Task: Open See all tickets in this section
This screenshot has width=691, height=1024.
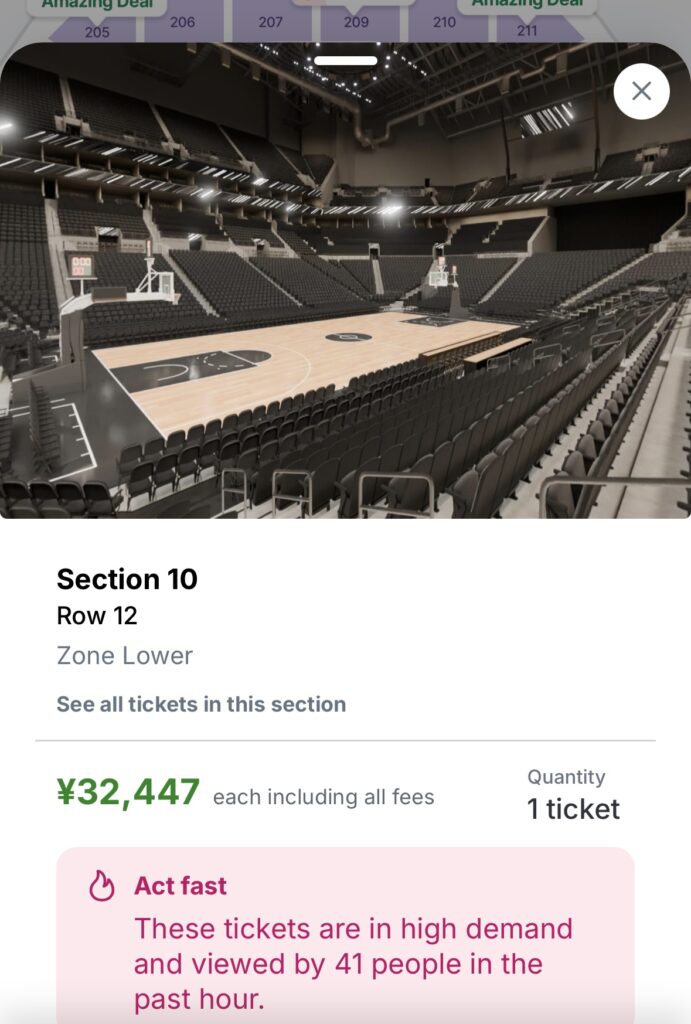Action: (201, 704)
